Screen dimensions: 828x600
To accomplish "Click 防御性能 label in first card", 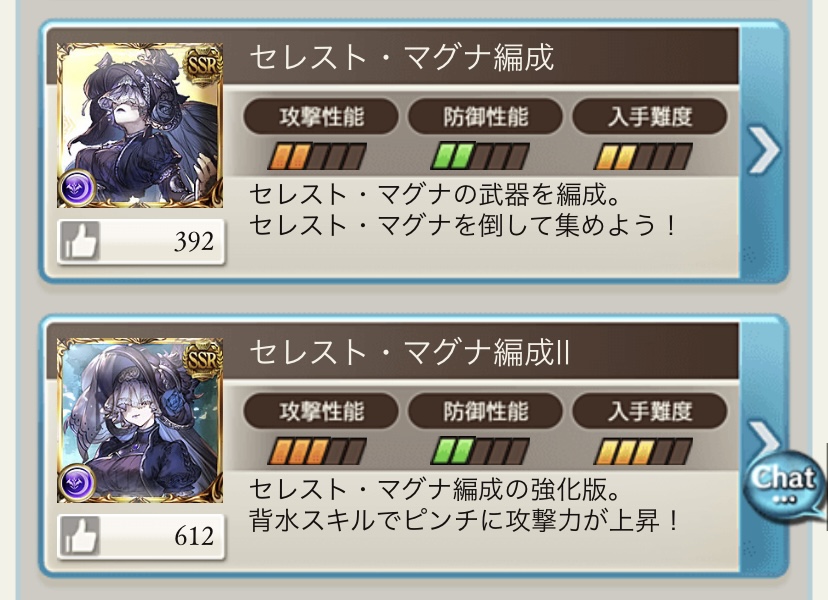I will point(485,116).
